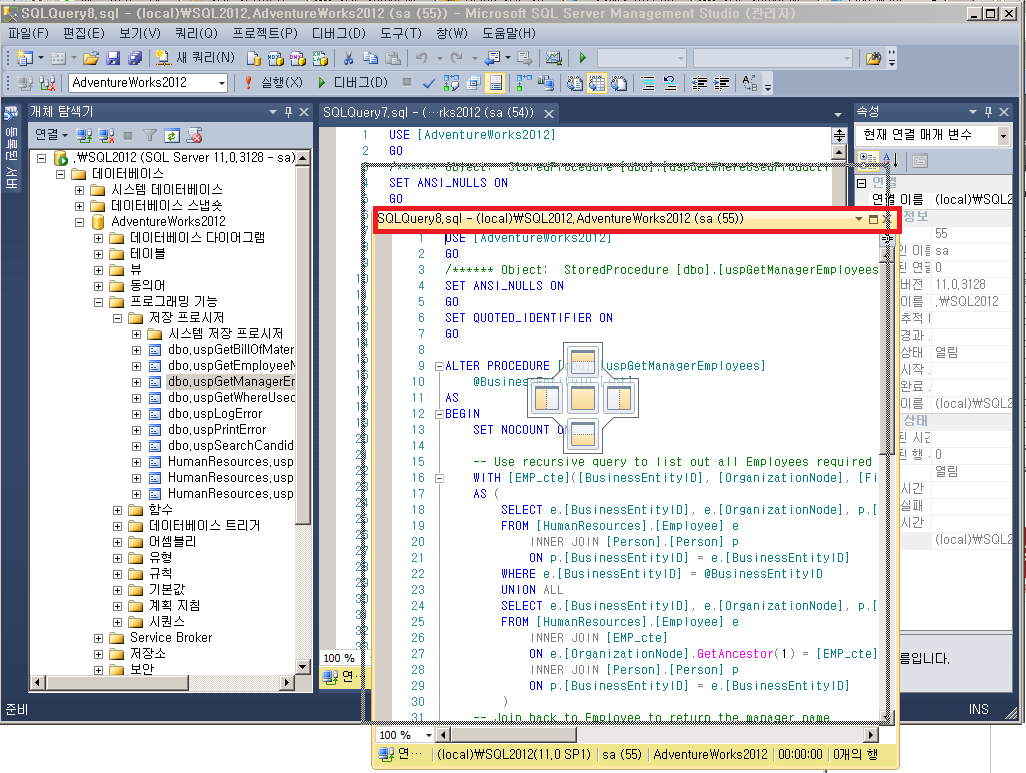Click the Categorized icon in Properties panel
1026x773 pixels.
[868, 159]
